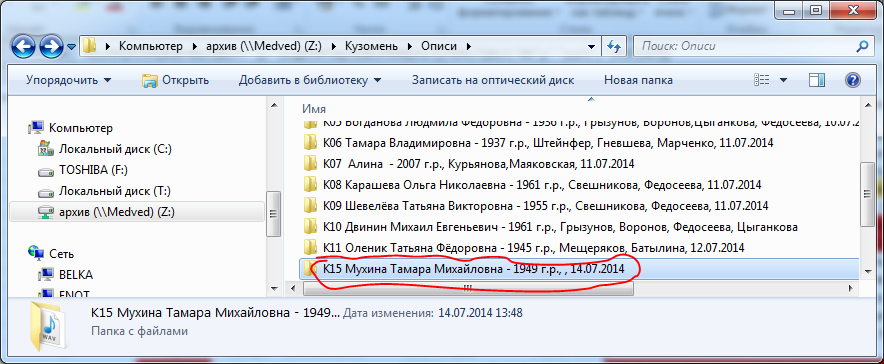Click the Открыть toolbar button

[x=175, y=80]
